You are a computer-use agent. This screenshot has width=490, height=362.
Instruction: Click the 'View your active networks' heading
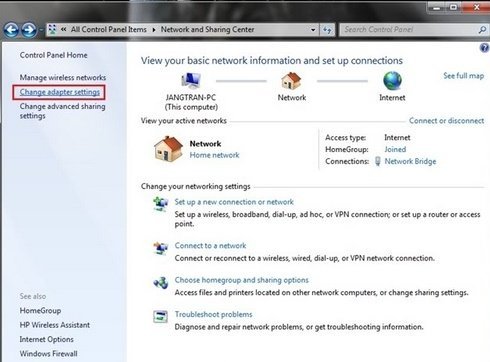[184, 121]
